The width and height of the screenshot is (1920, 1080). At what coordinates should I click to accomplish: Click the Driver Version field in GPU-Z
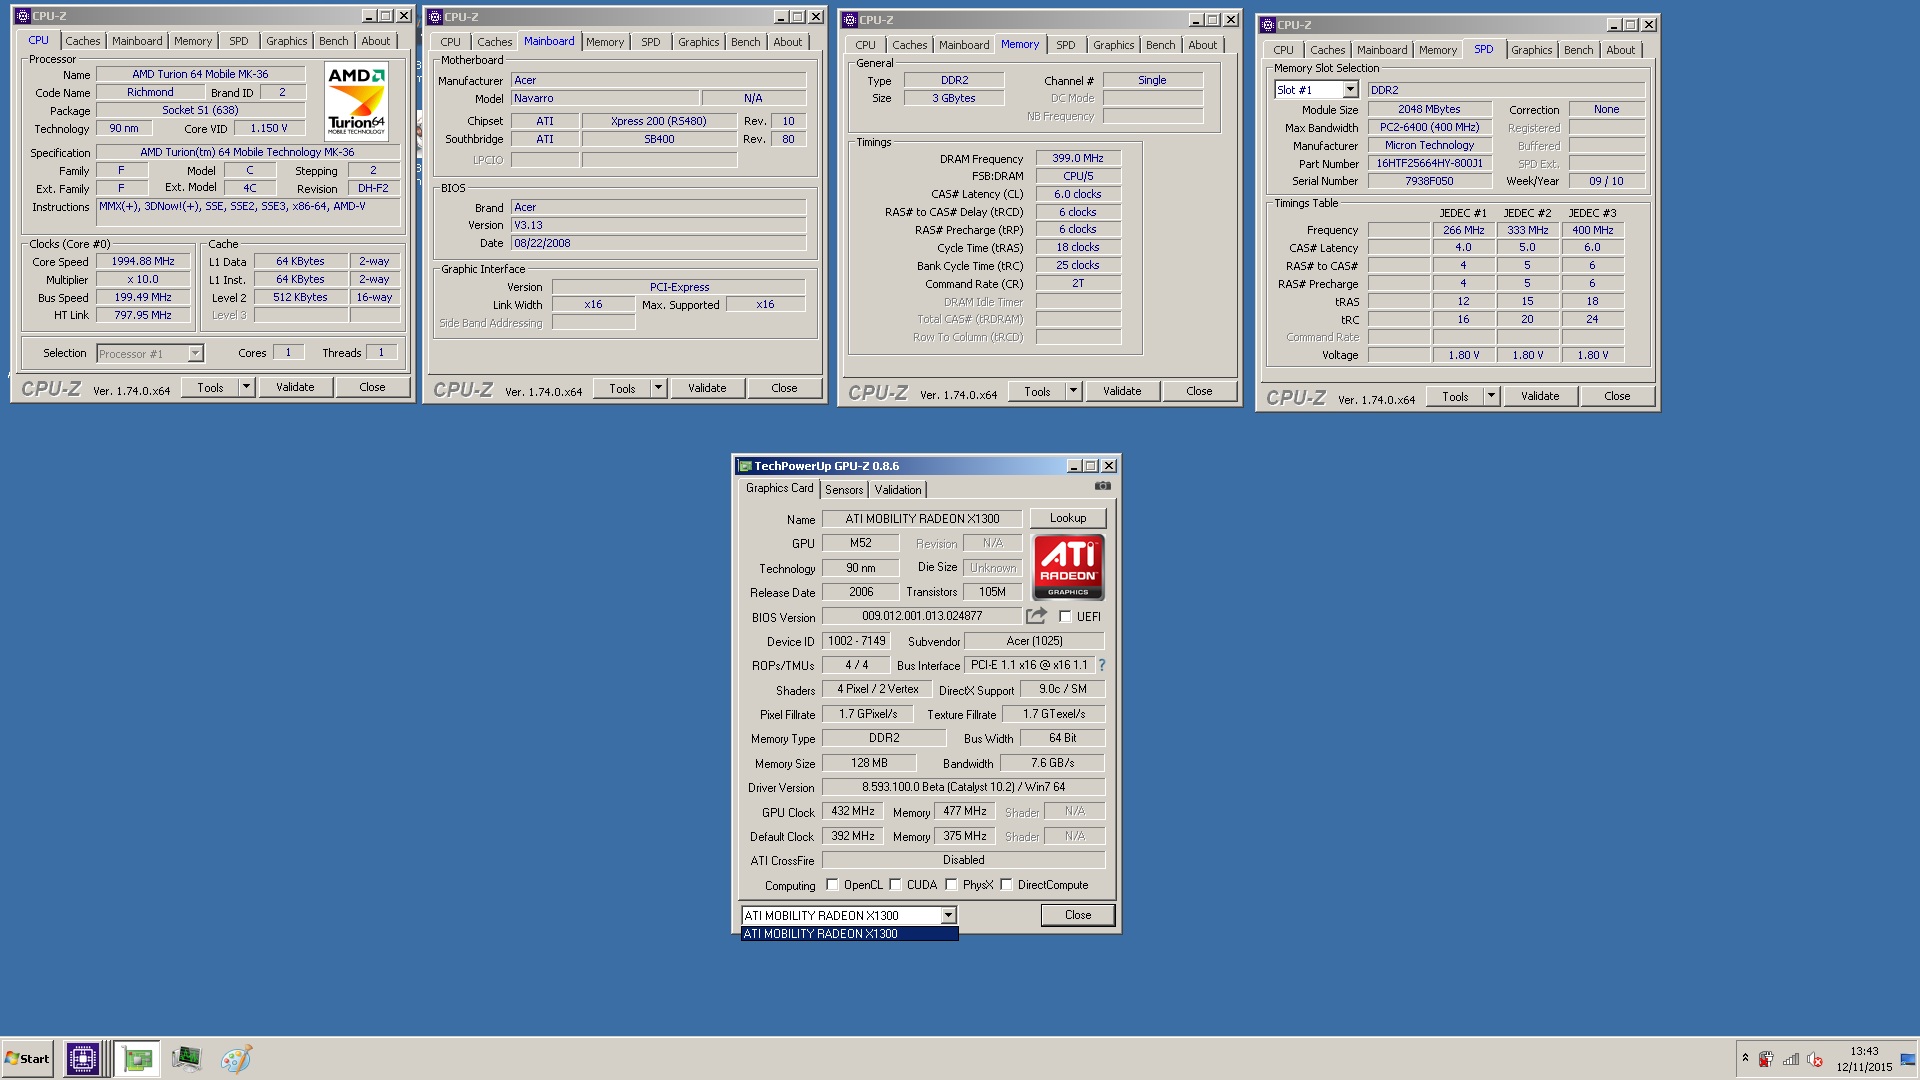tap(963, 787)
